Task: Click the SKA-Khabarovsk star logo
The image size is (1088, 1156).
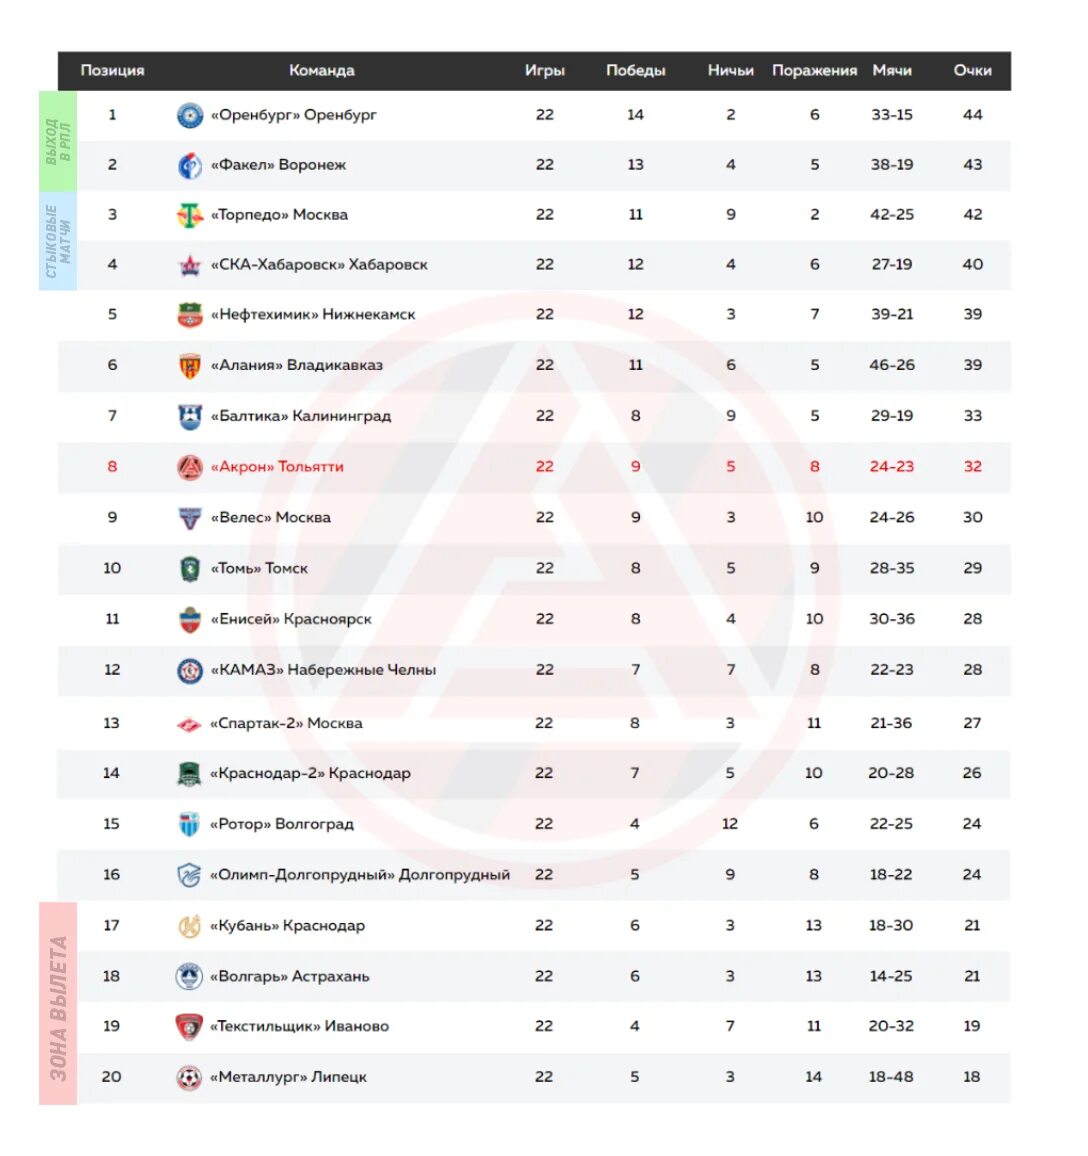Action: click(x=190, y=265)
